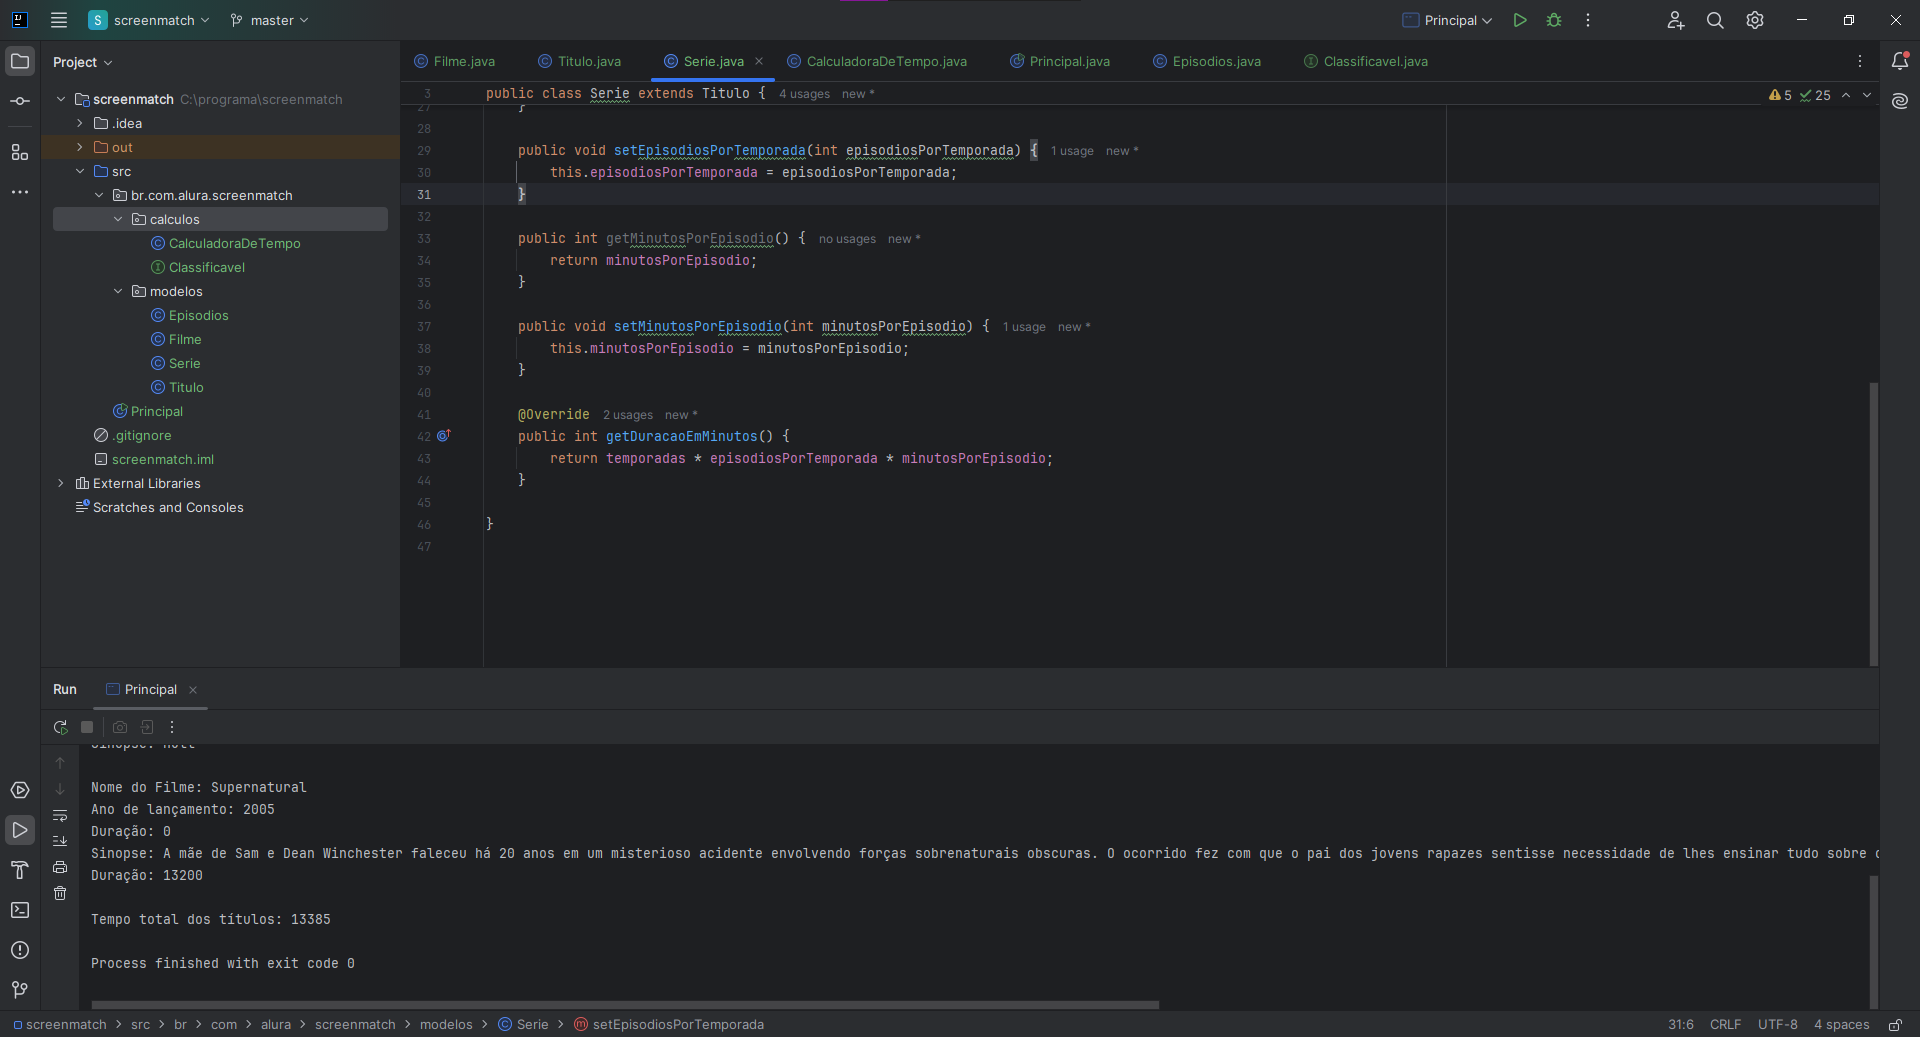Image resolution: width=1920 pixels, height=1037 pixels.
Task: Collapse the modelos package
Action: click(x=118, y=291)
